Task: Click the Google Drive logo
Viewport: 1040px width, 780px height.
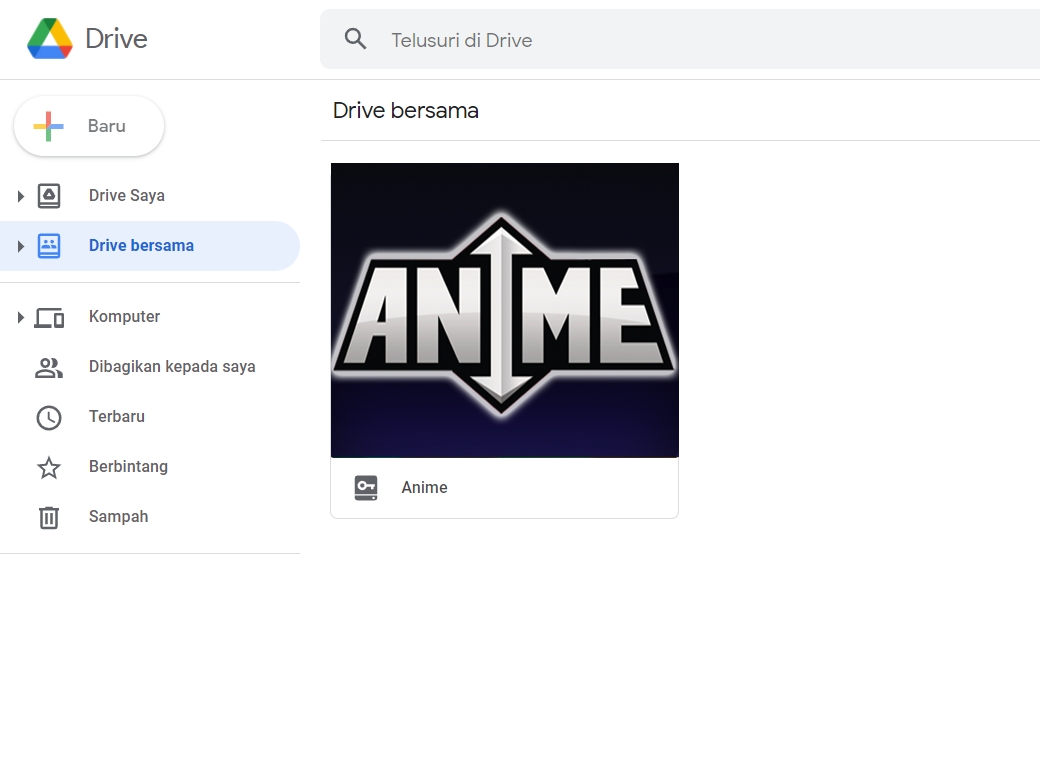Action: click(x=50, y=38)
